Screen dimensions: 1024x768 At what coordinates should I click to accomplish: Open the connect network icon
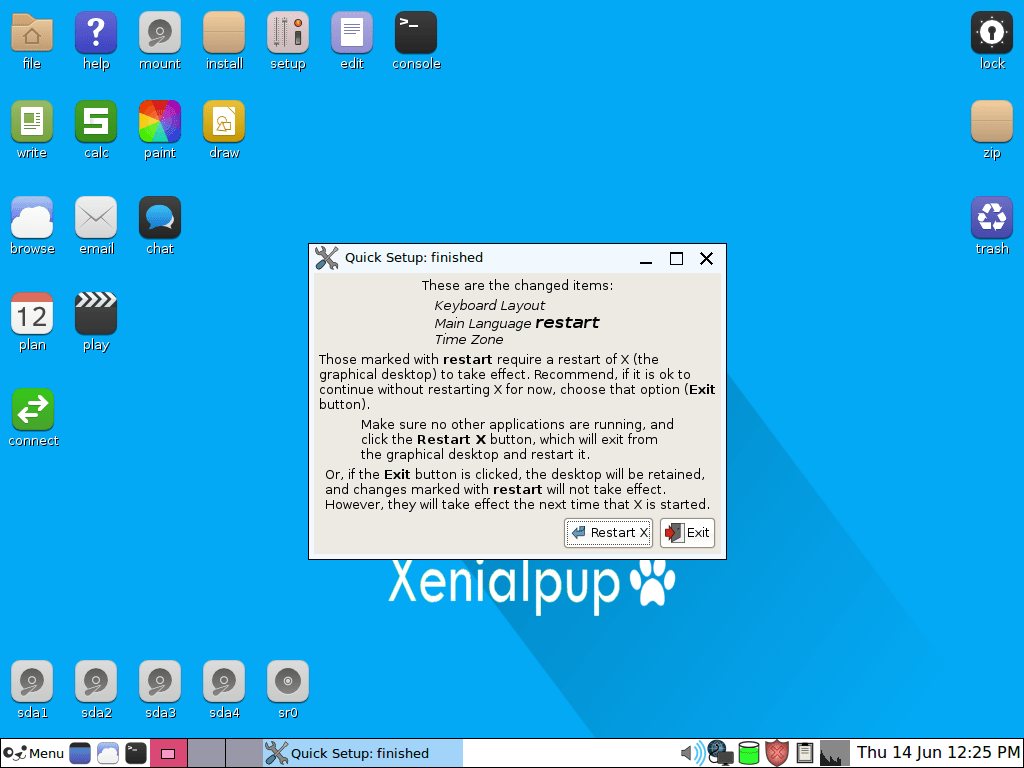[33, 409]
